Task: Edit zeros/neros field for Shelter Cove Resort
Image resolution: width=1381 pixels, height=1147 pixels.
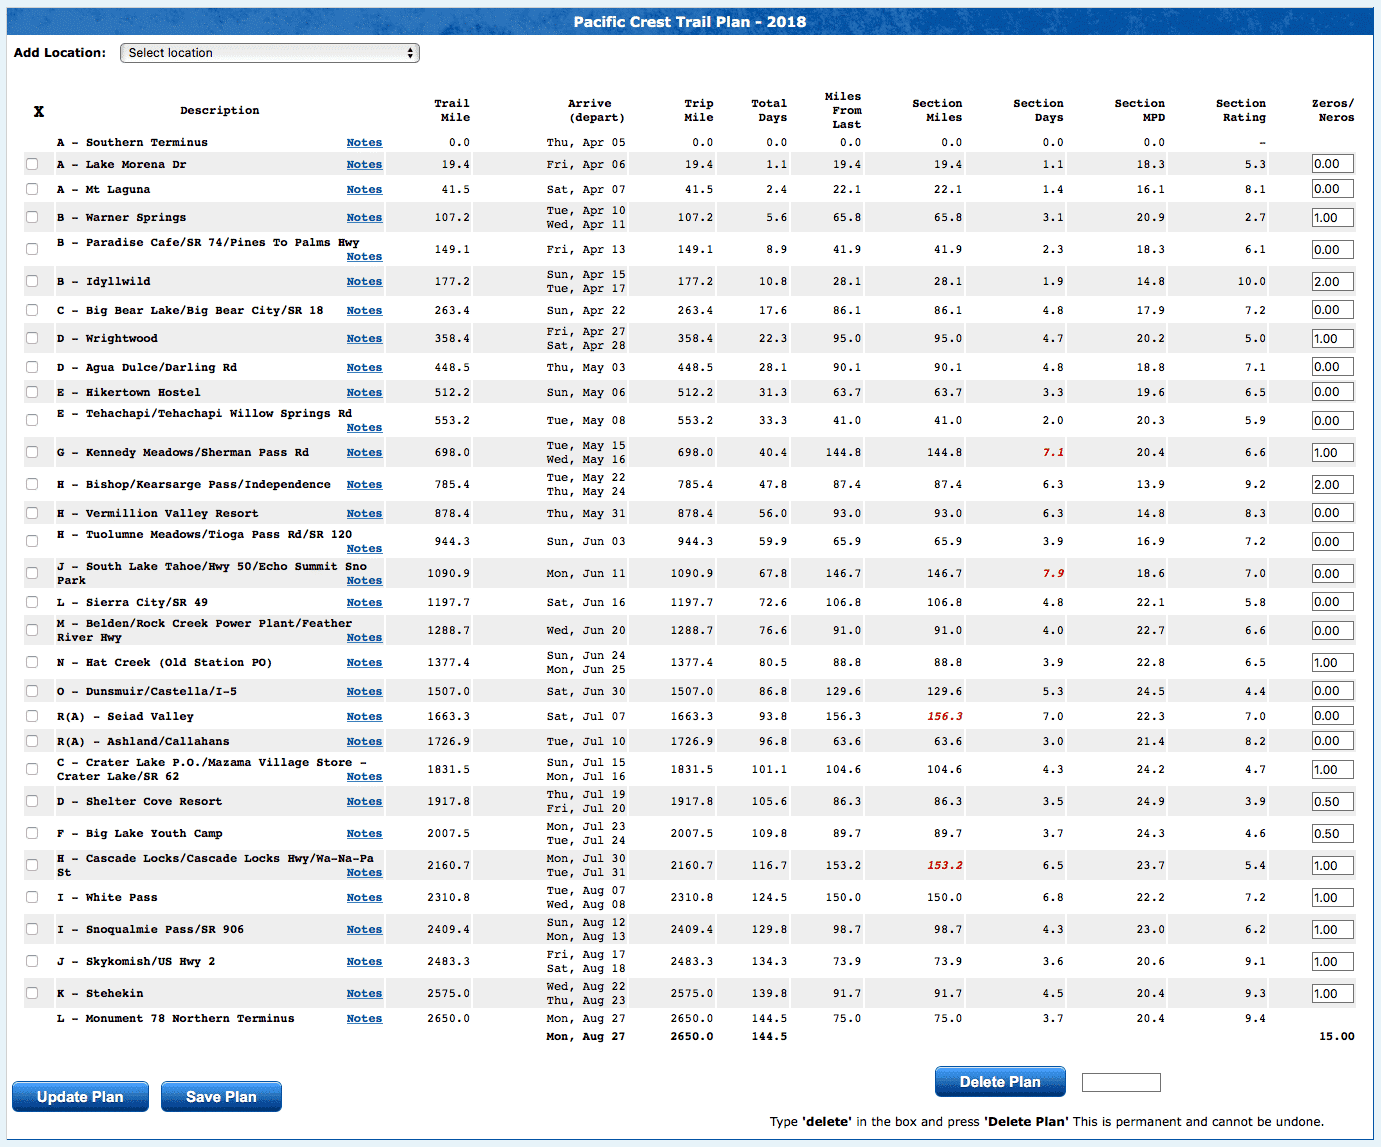Action: click(x=1332, y=801)
